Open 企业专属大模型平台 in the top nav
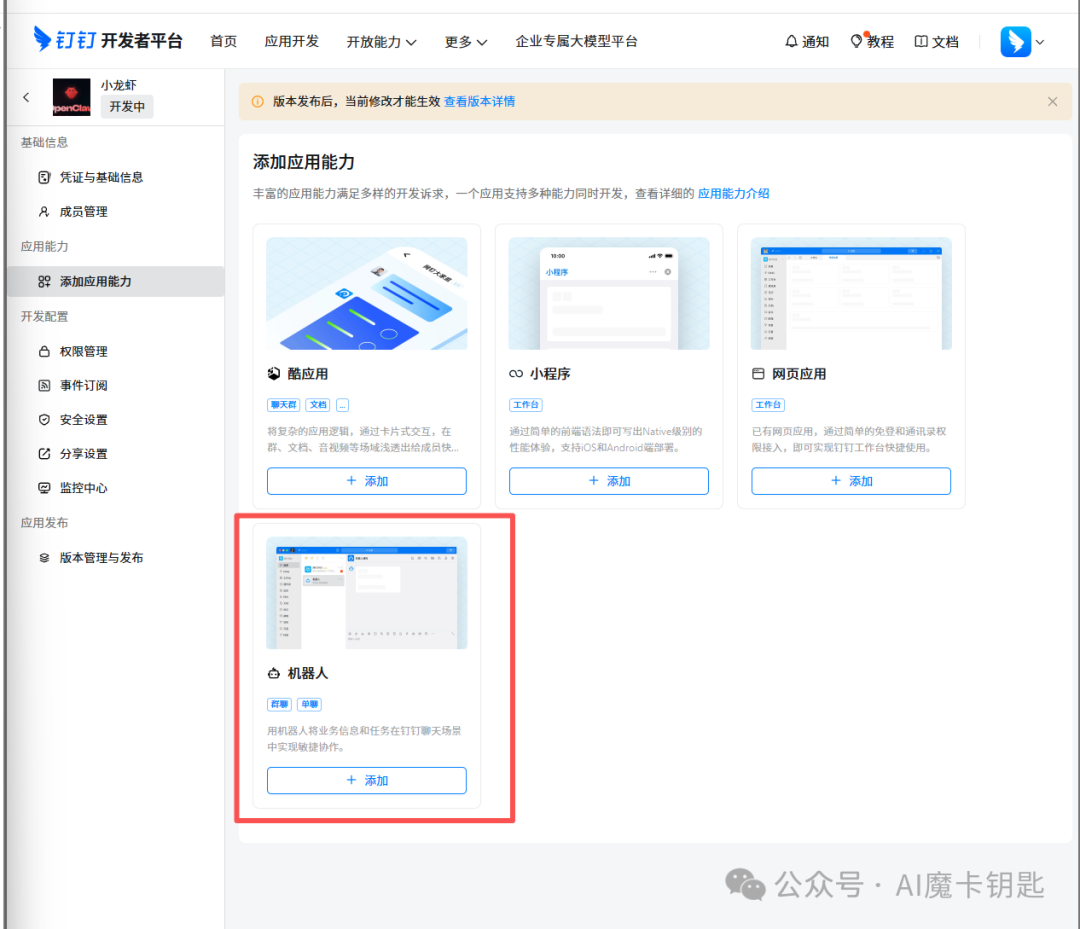Screen dimensions: 1080x929 (576, 41)
